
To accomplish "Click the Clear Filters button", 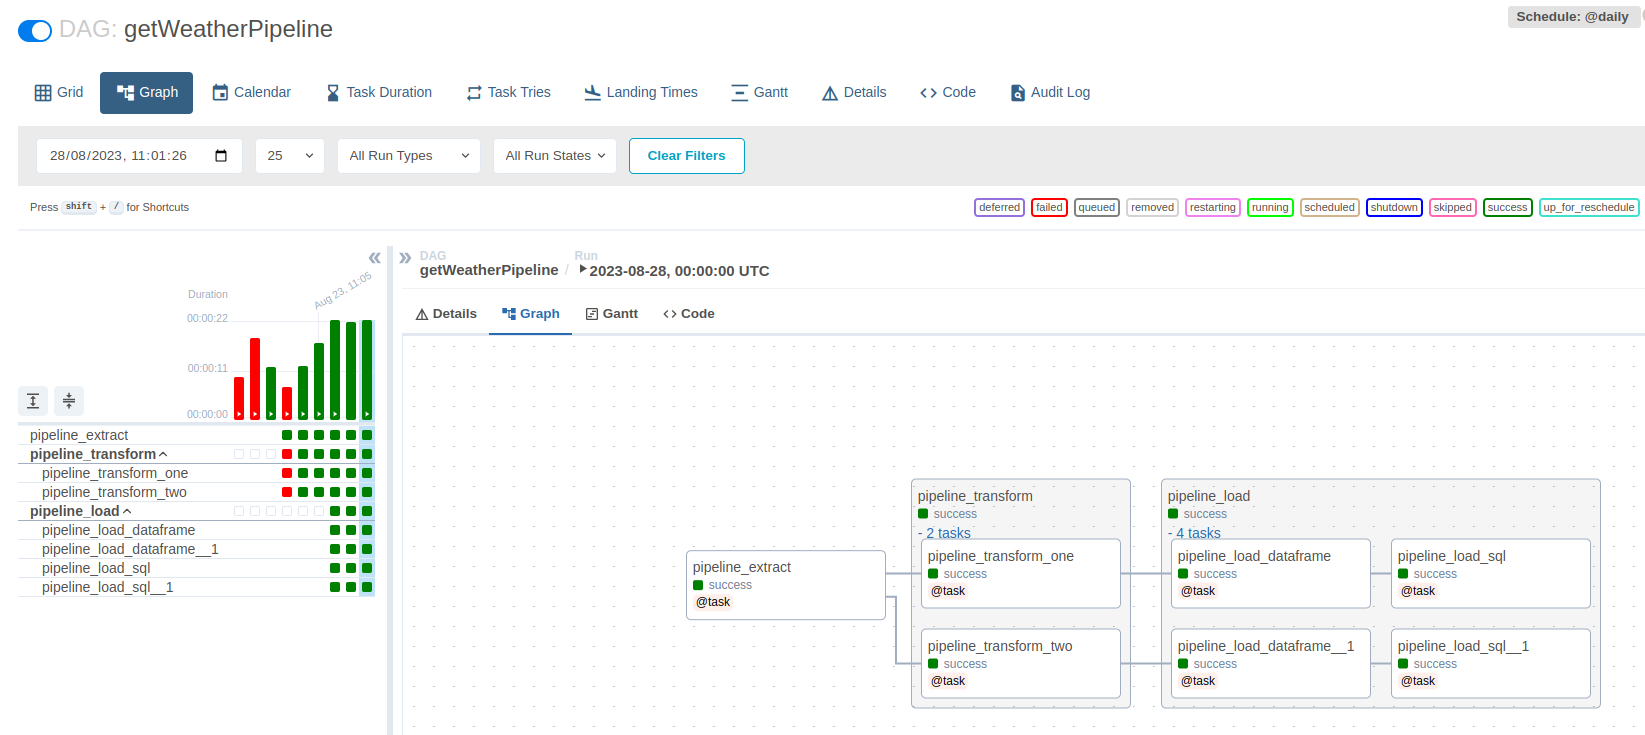I will click(x=686, y=156).
